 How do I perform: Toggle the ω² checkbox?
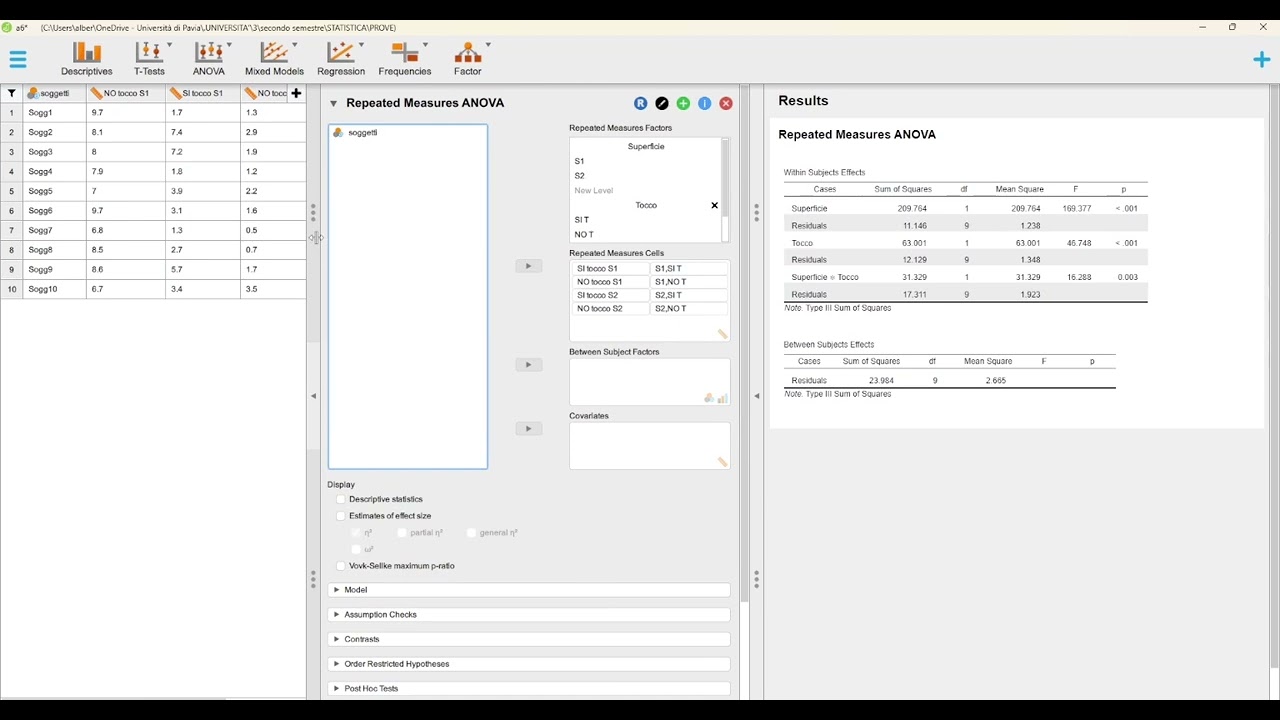pos(356,549)
